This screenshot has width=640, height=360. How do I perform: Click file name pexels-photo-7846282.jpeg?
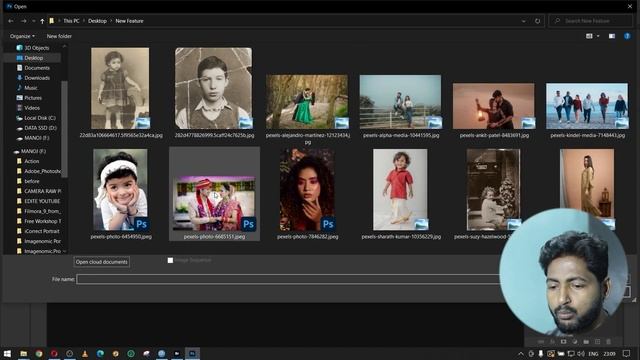pos(307,237)
